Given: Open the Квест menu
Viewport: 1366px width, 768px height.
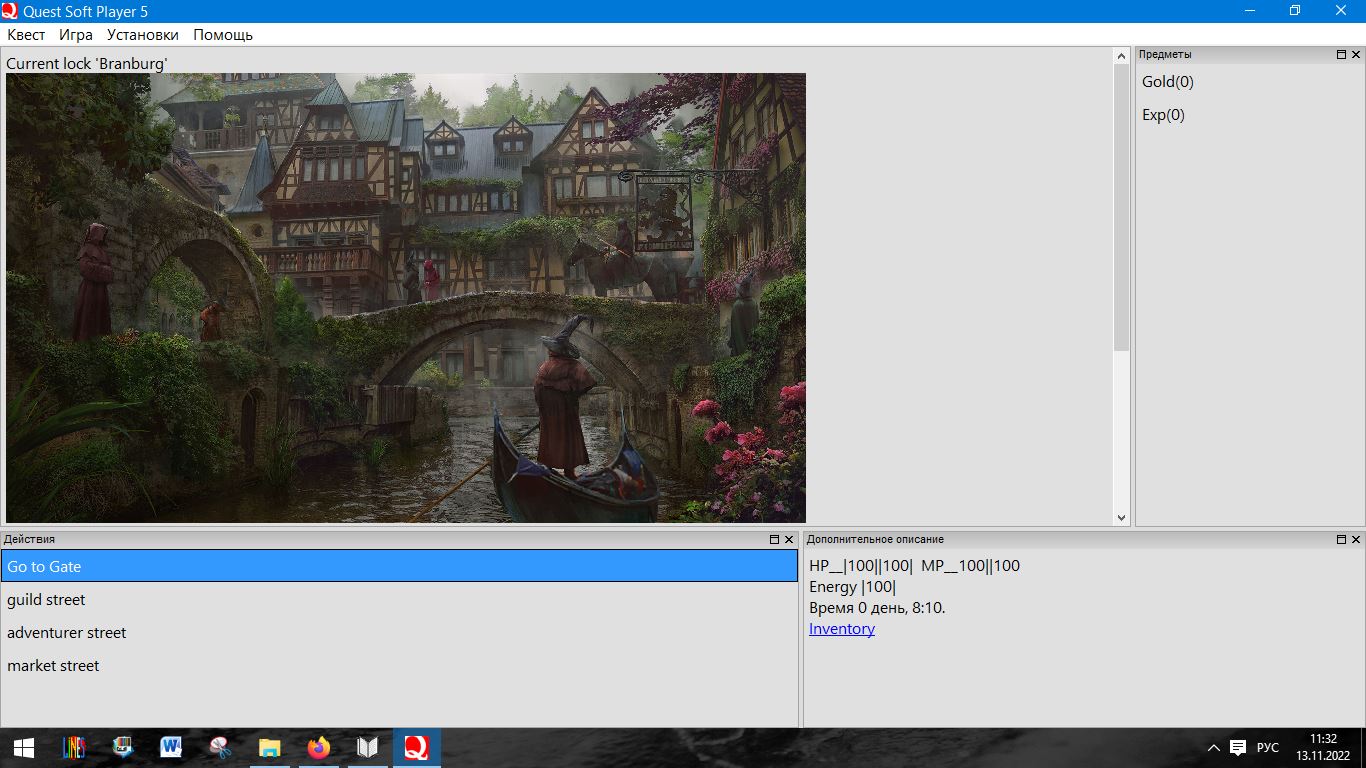Looking at the screenshot, I should [x=26, y=35].
